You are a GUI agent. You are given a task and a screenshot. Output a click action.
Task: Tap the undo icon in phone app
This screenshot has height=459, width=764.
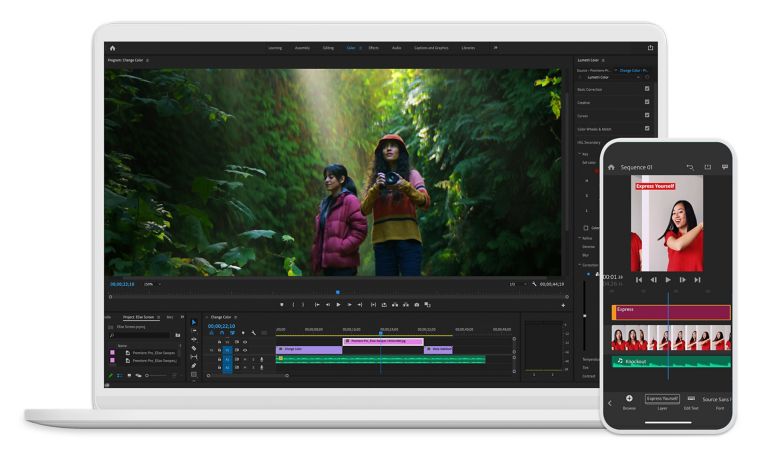[x=689, y=167]
